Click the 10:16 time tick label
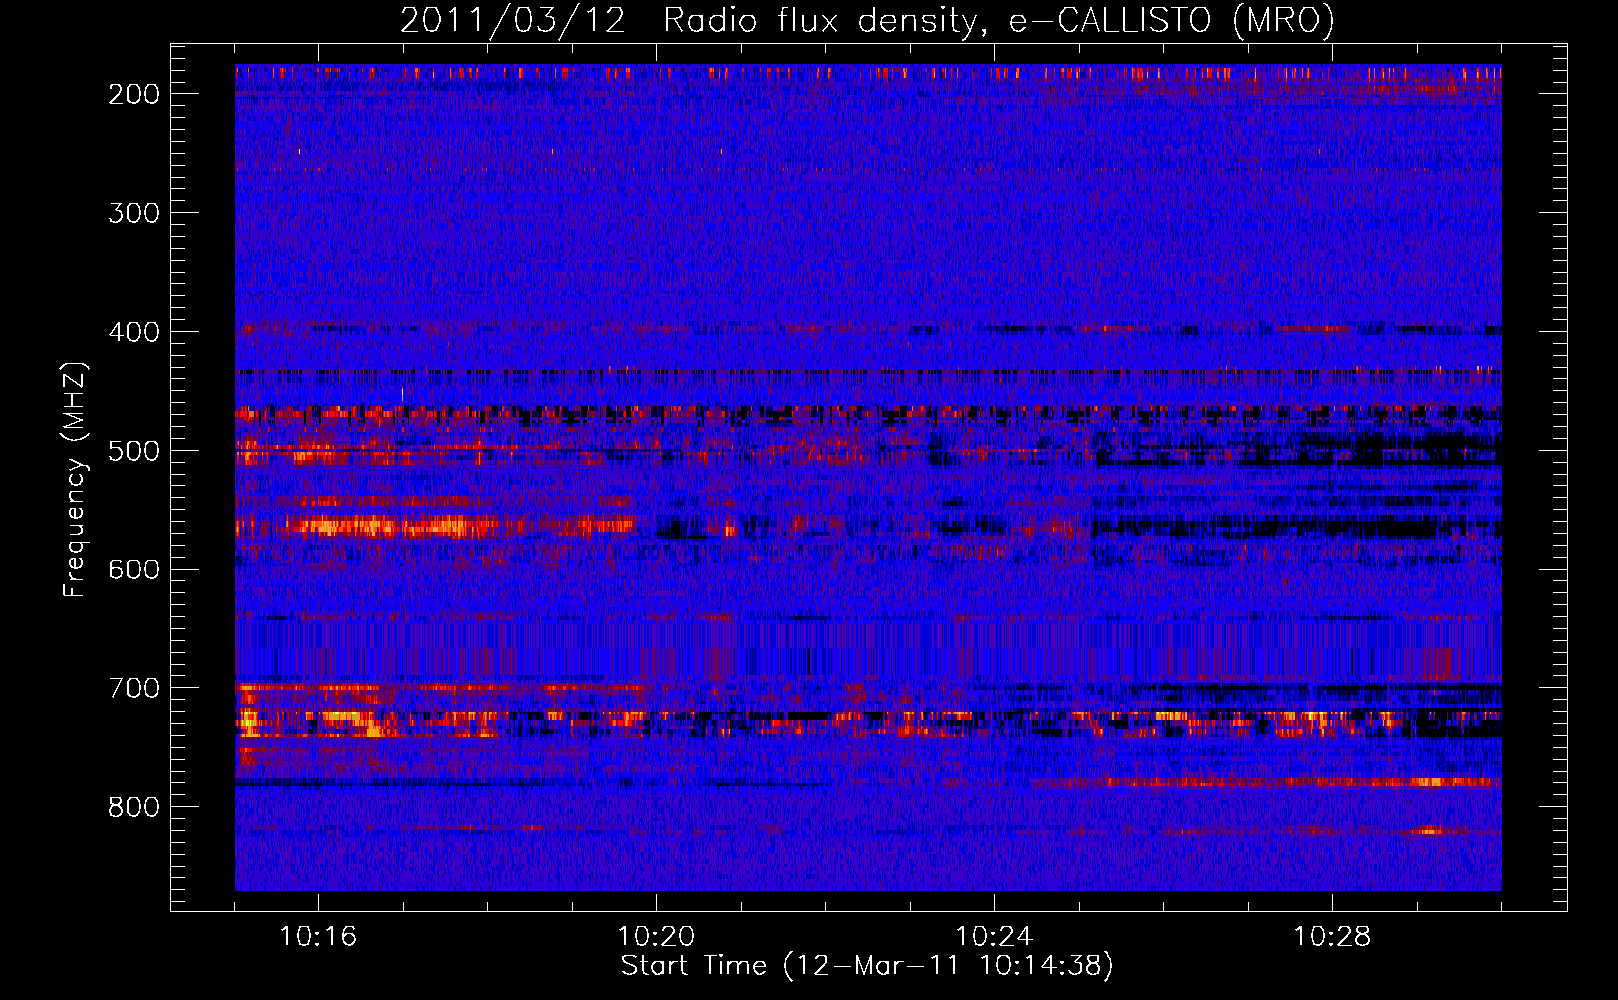The image size is (1618, 1000). [x=318, y=937]
